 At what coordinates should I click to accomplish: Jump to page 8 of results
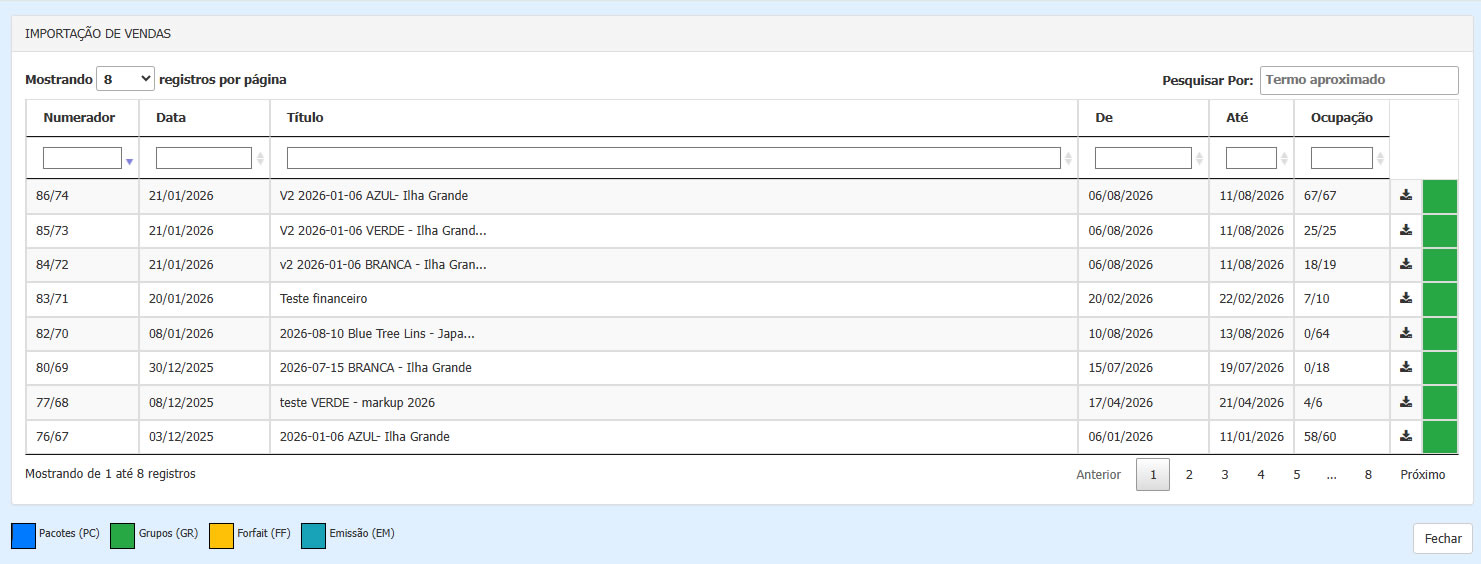[1367, 475]
